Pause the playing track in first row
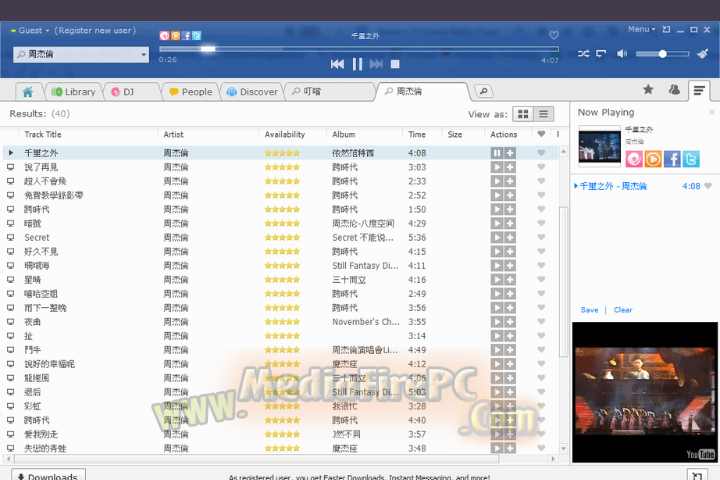This screenshot has width=720, height=480. [x=496, y=153]
